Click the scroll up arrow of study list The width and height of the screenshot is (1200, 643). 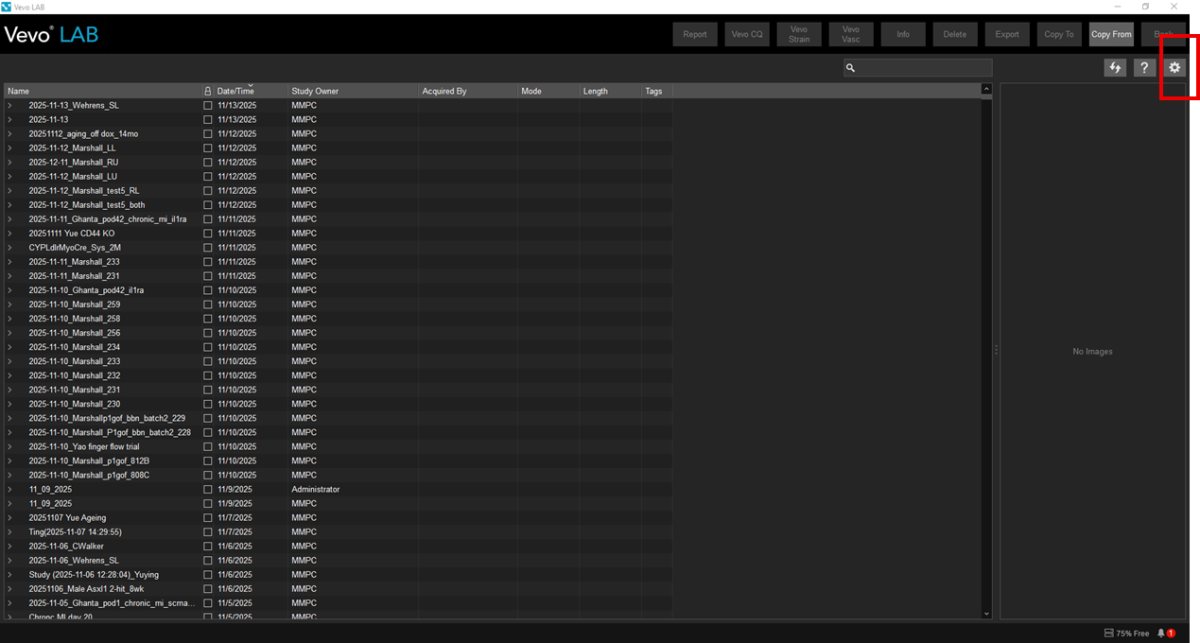click(986, 89)
